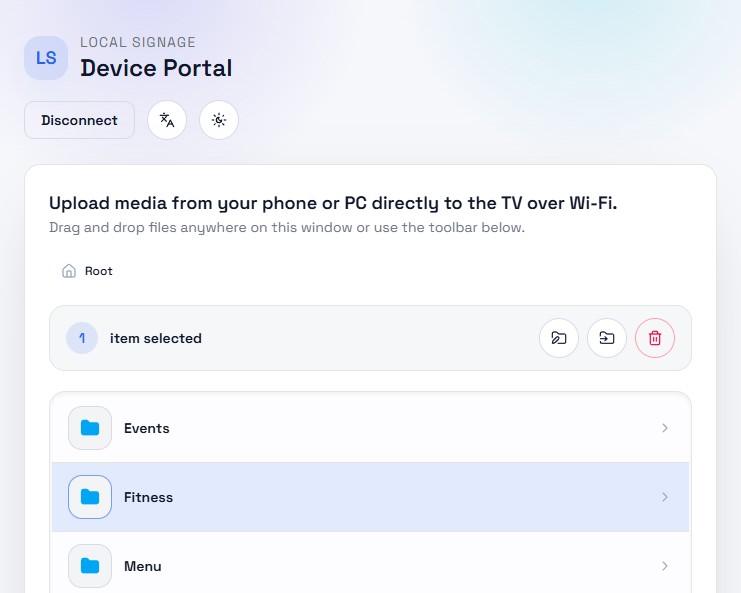Viewport: 741px width, 593px height.
Task: Select the Menu folder icon
Action: tap(90, 566)
